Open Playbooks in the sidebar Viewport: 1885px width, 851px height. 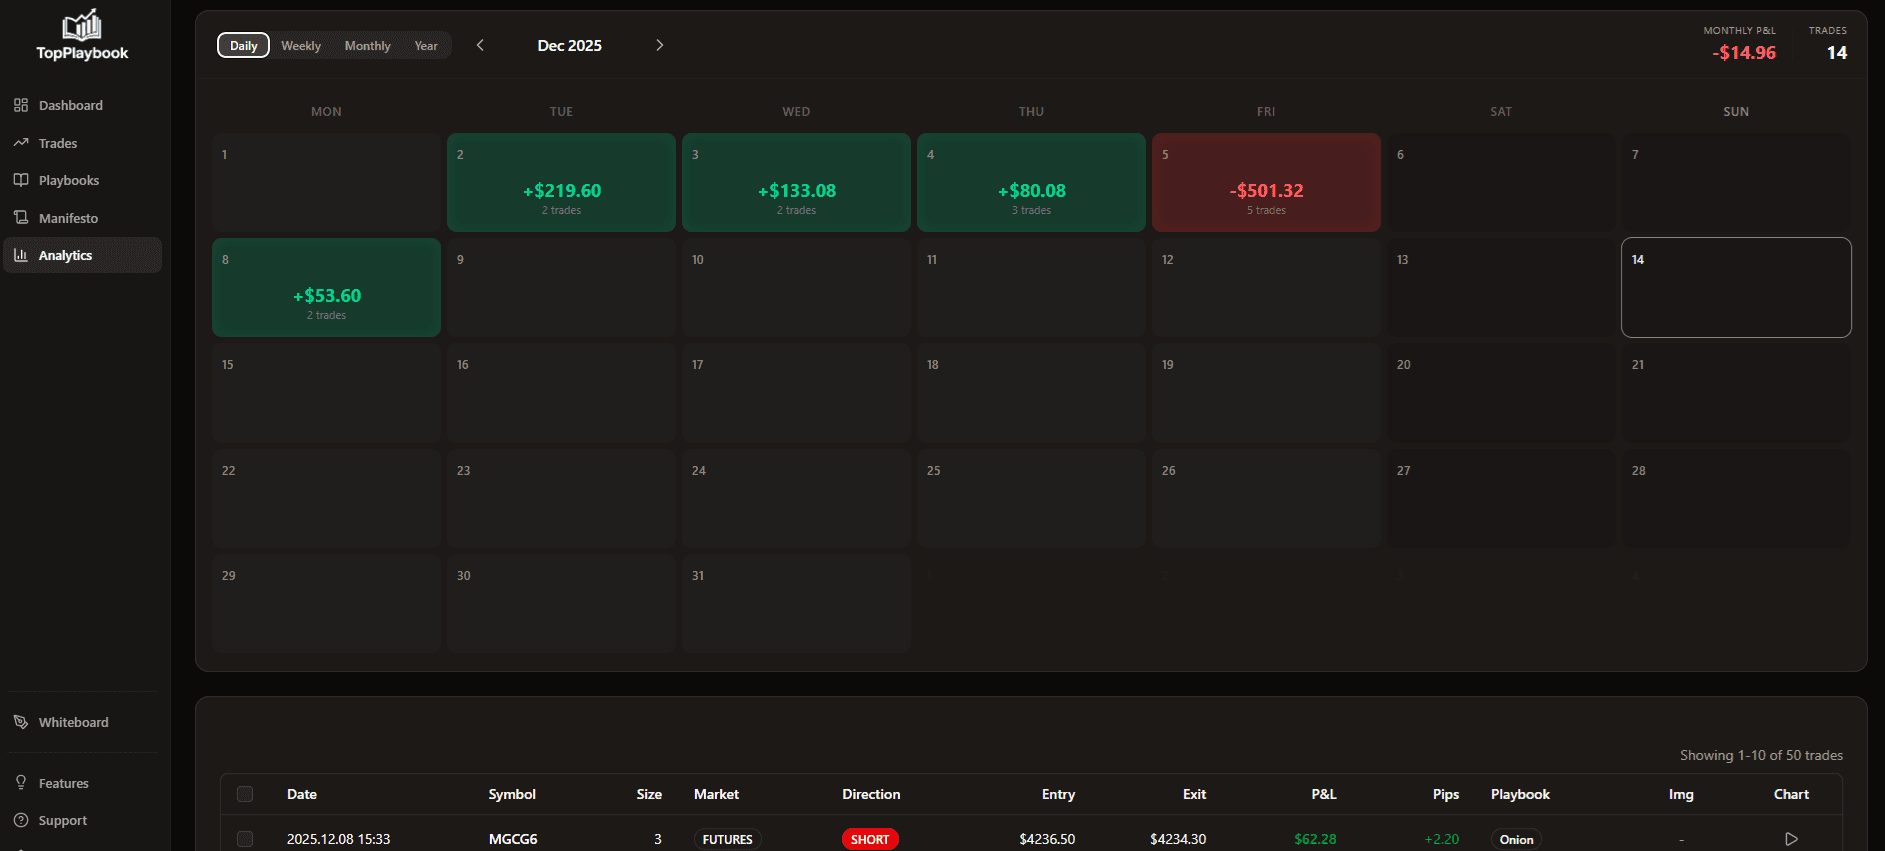point(82,180)
